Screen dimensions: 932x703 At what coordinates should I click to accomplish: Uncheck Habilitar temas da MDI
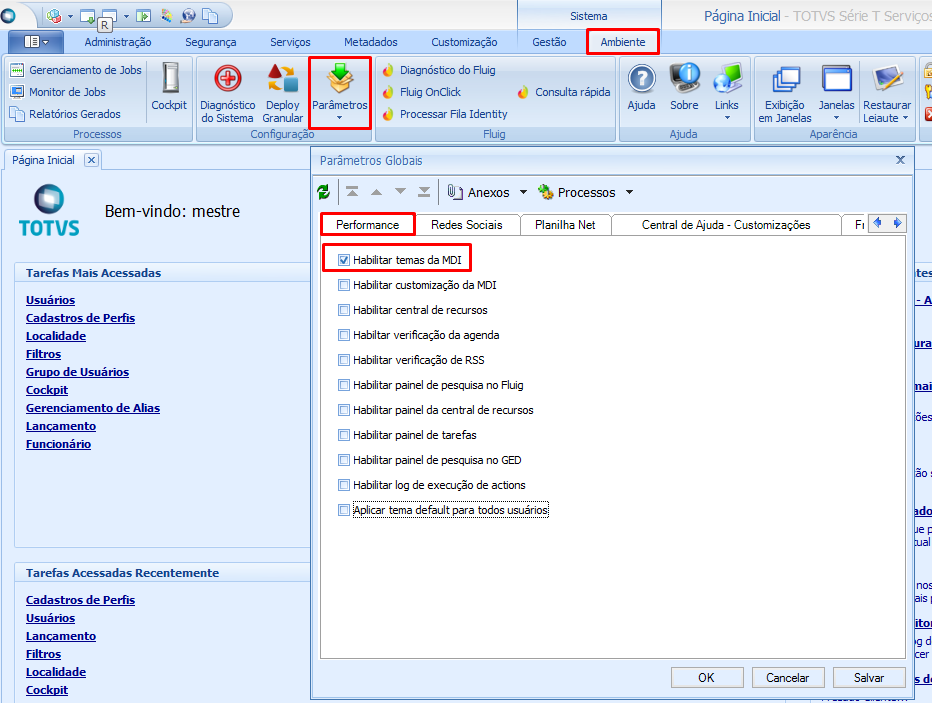tap(344, 260)
